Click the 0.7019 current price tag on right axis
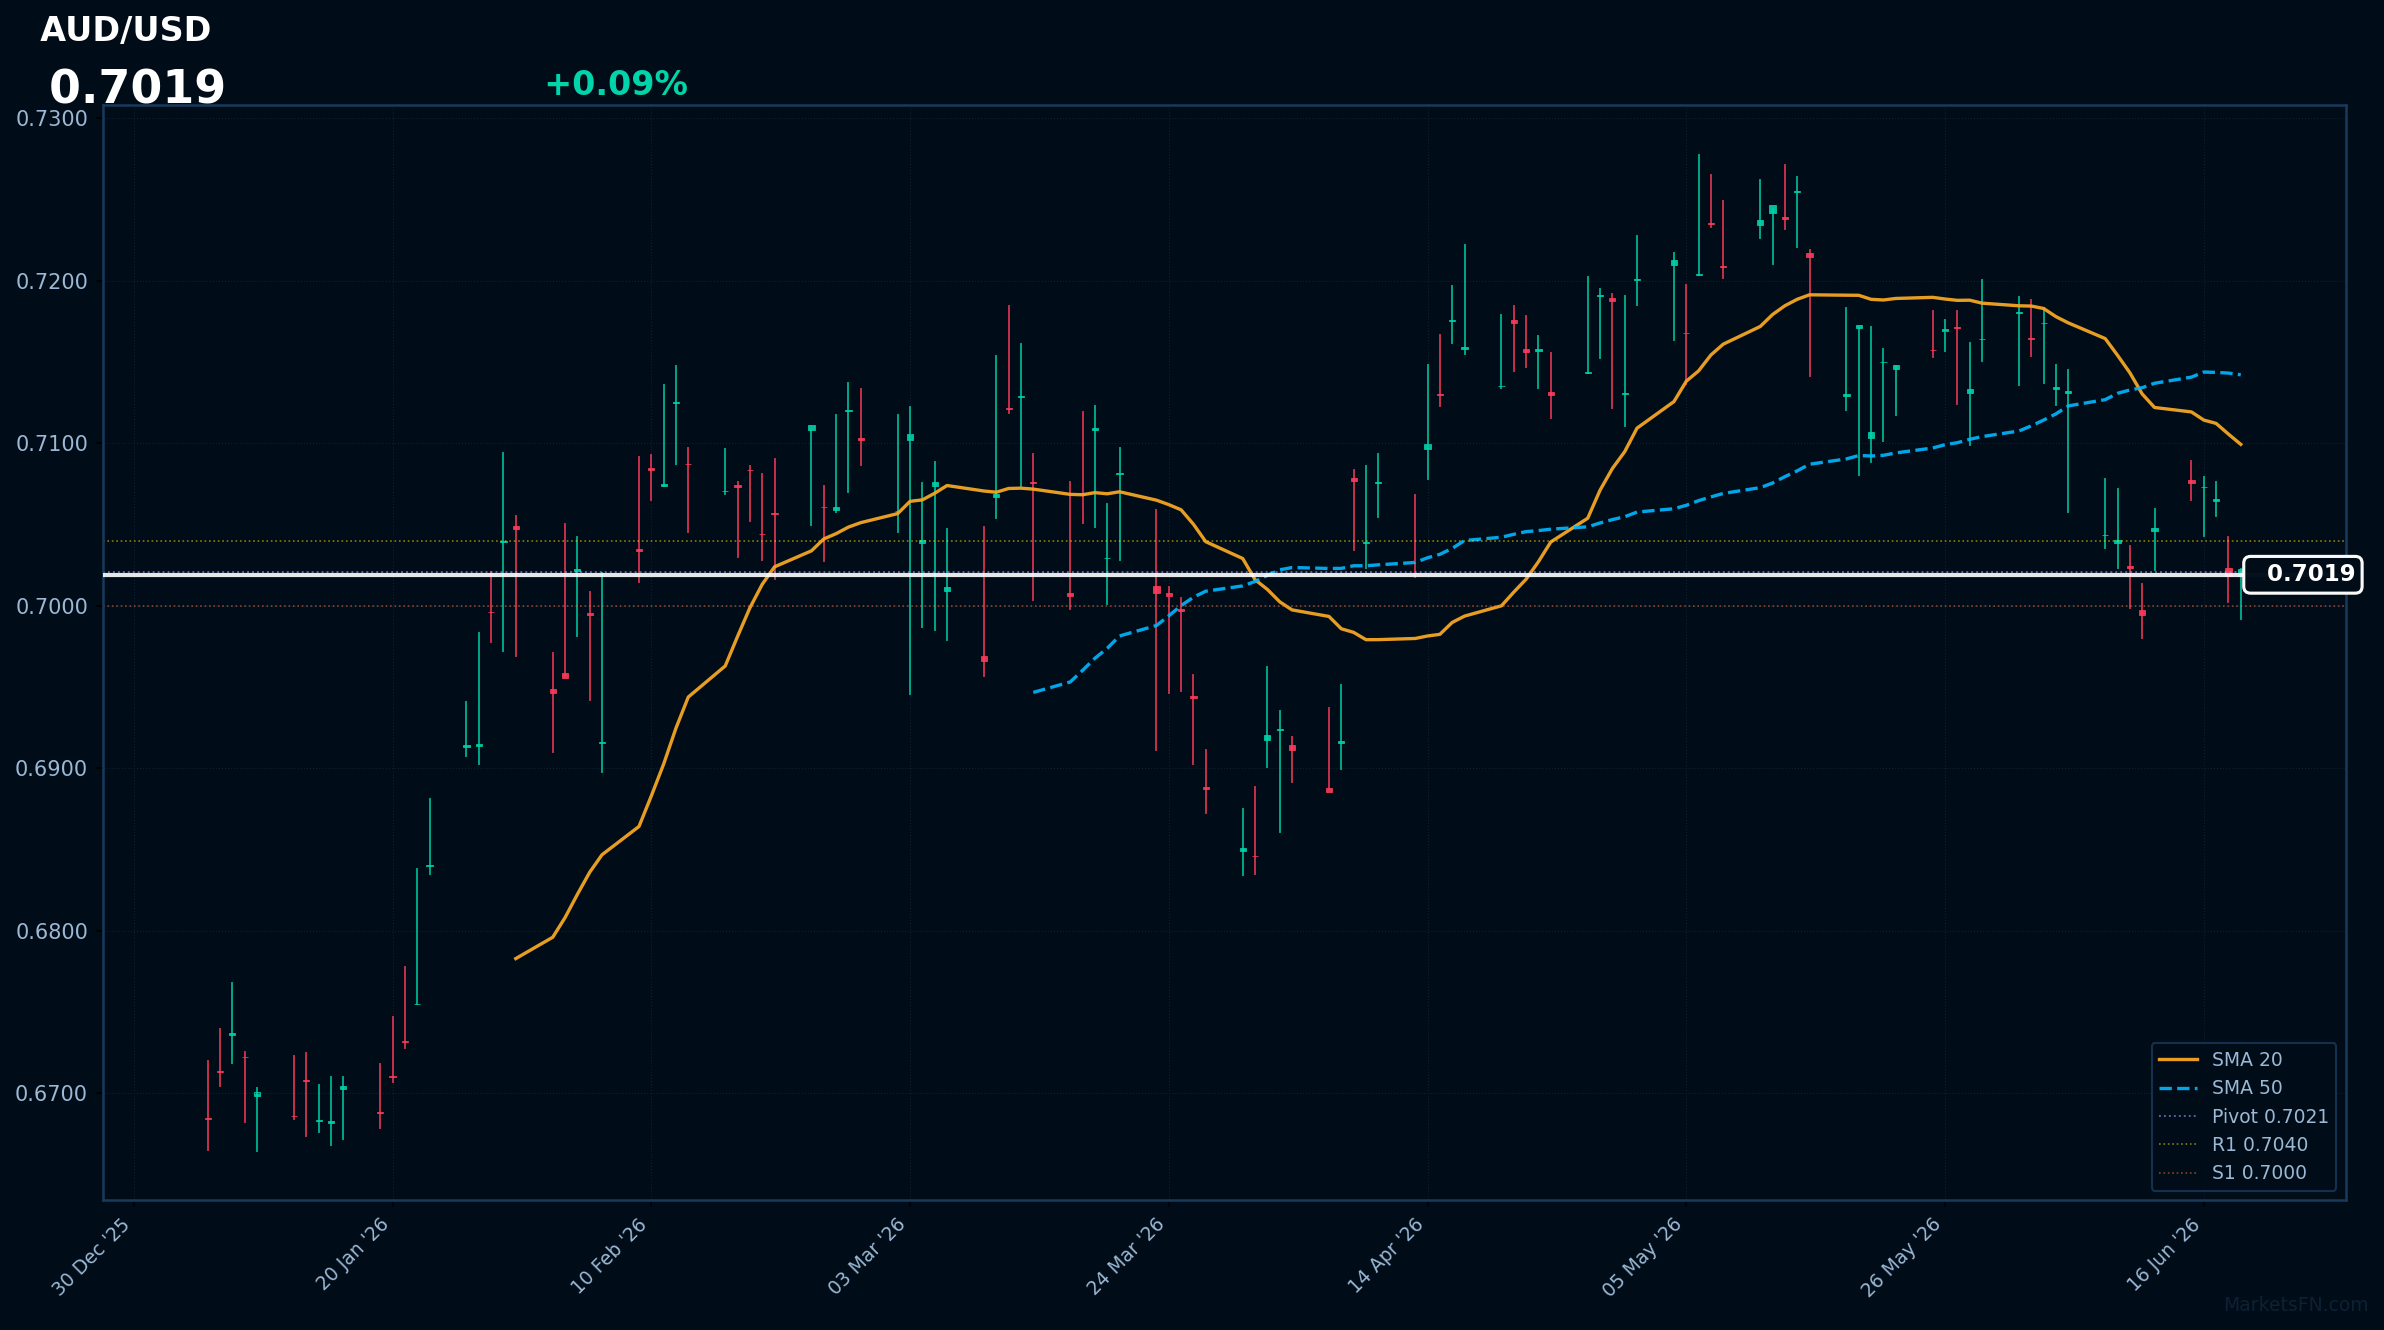 click(2303, 574)
